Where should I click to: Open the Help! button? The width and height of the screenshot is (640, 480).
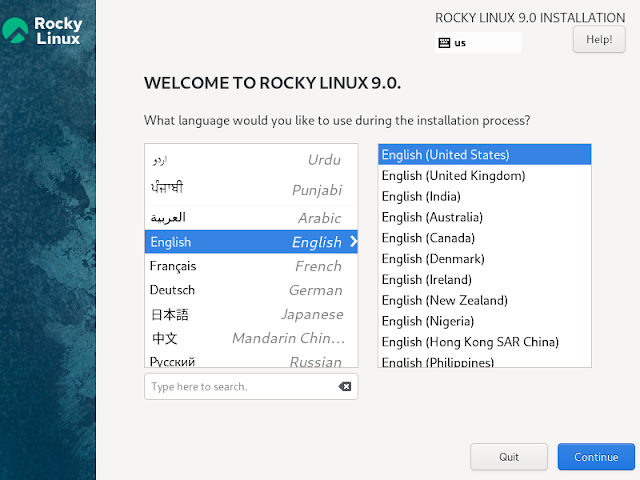pos(599,40)
